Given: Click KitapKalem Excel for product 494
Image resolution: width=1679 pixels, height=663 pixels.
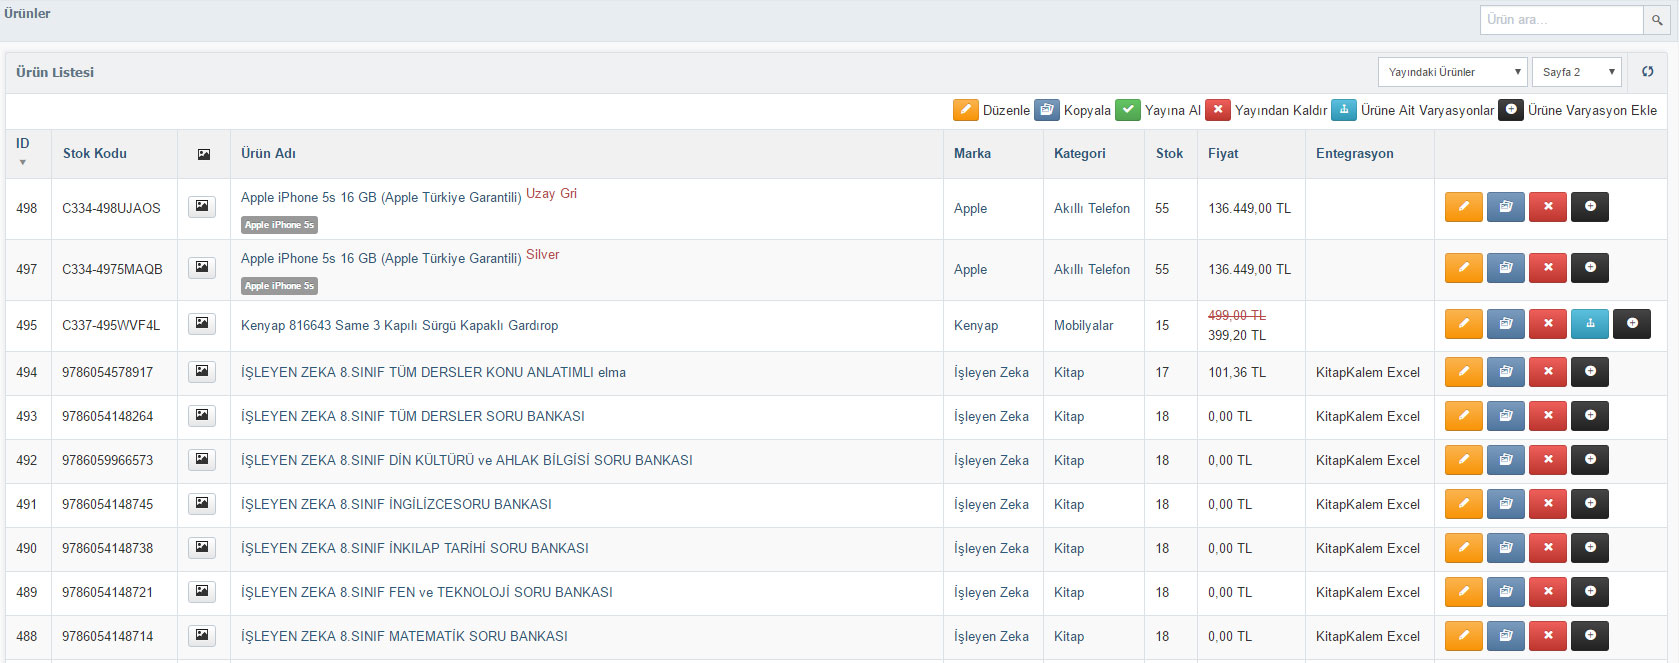Looking at the screenshot, I should point(1368,372).
